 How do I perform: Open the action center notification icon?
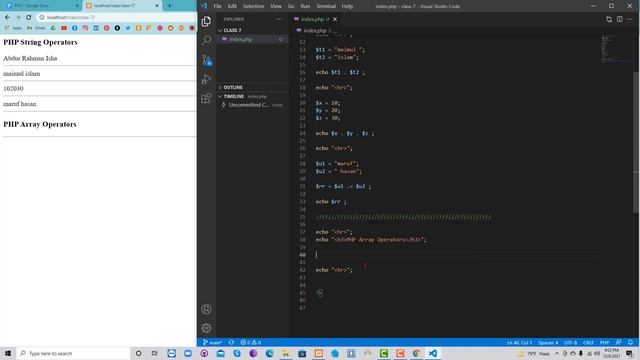click(629, 353)
